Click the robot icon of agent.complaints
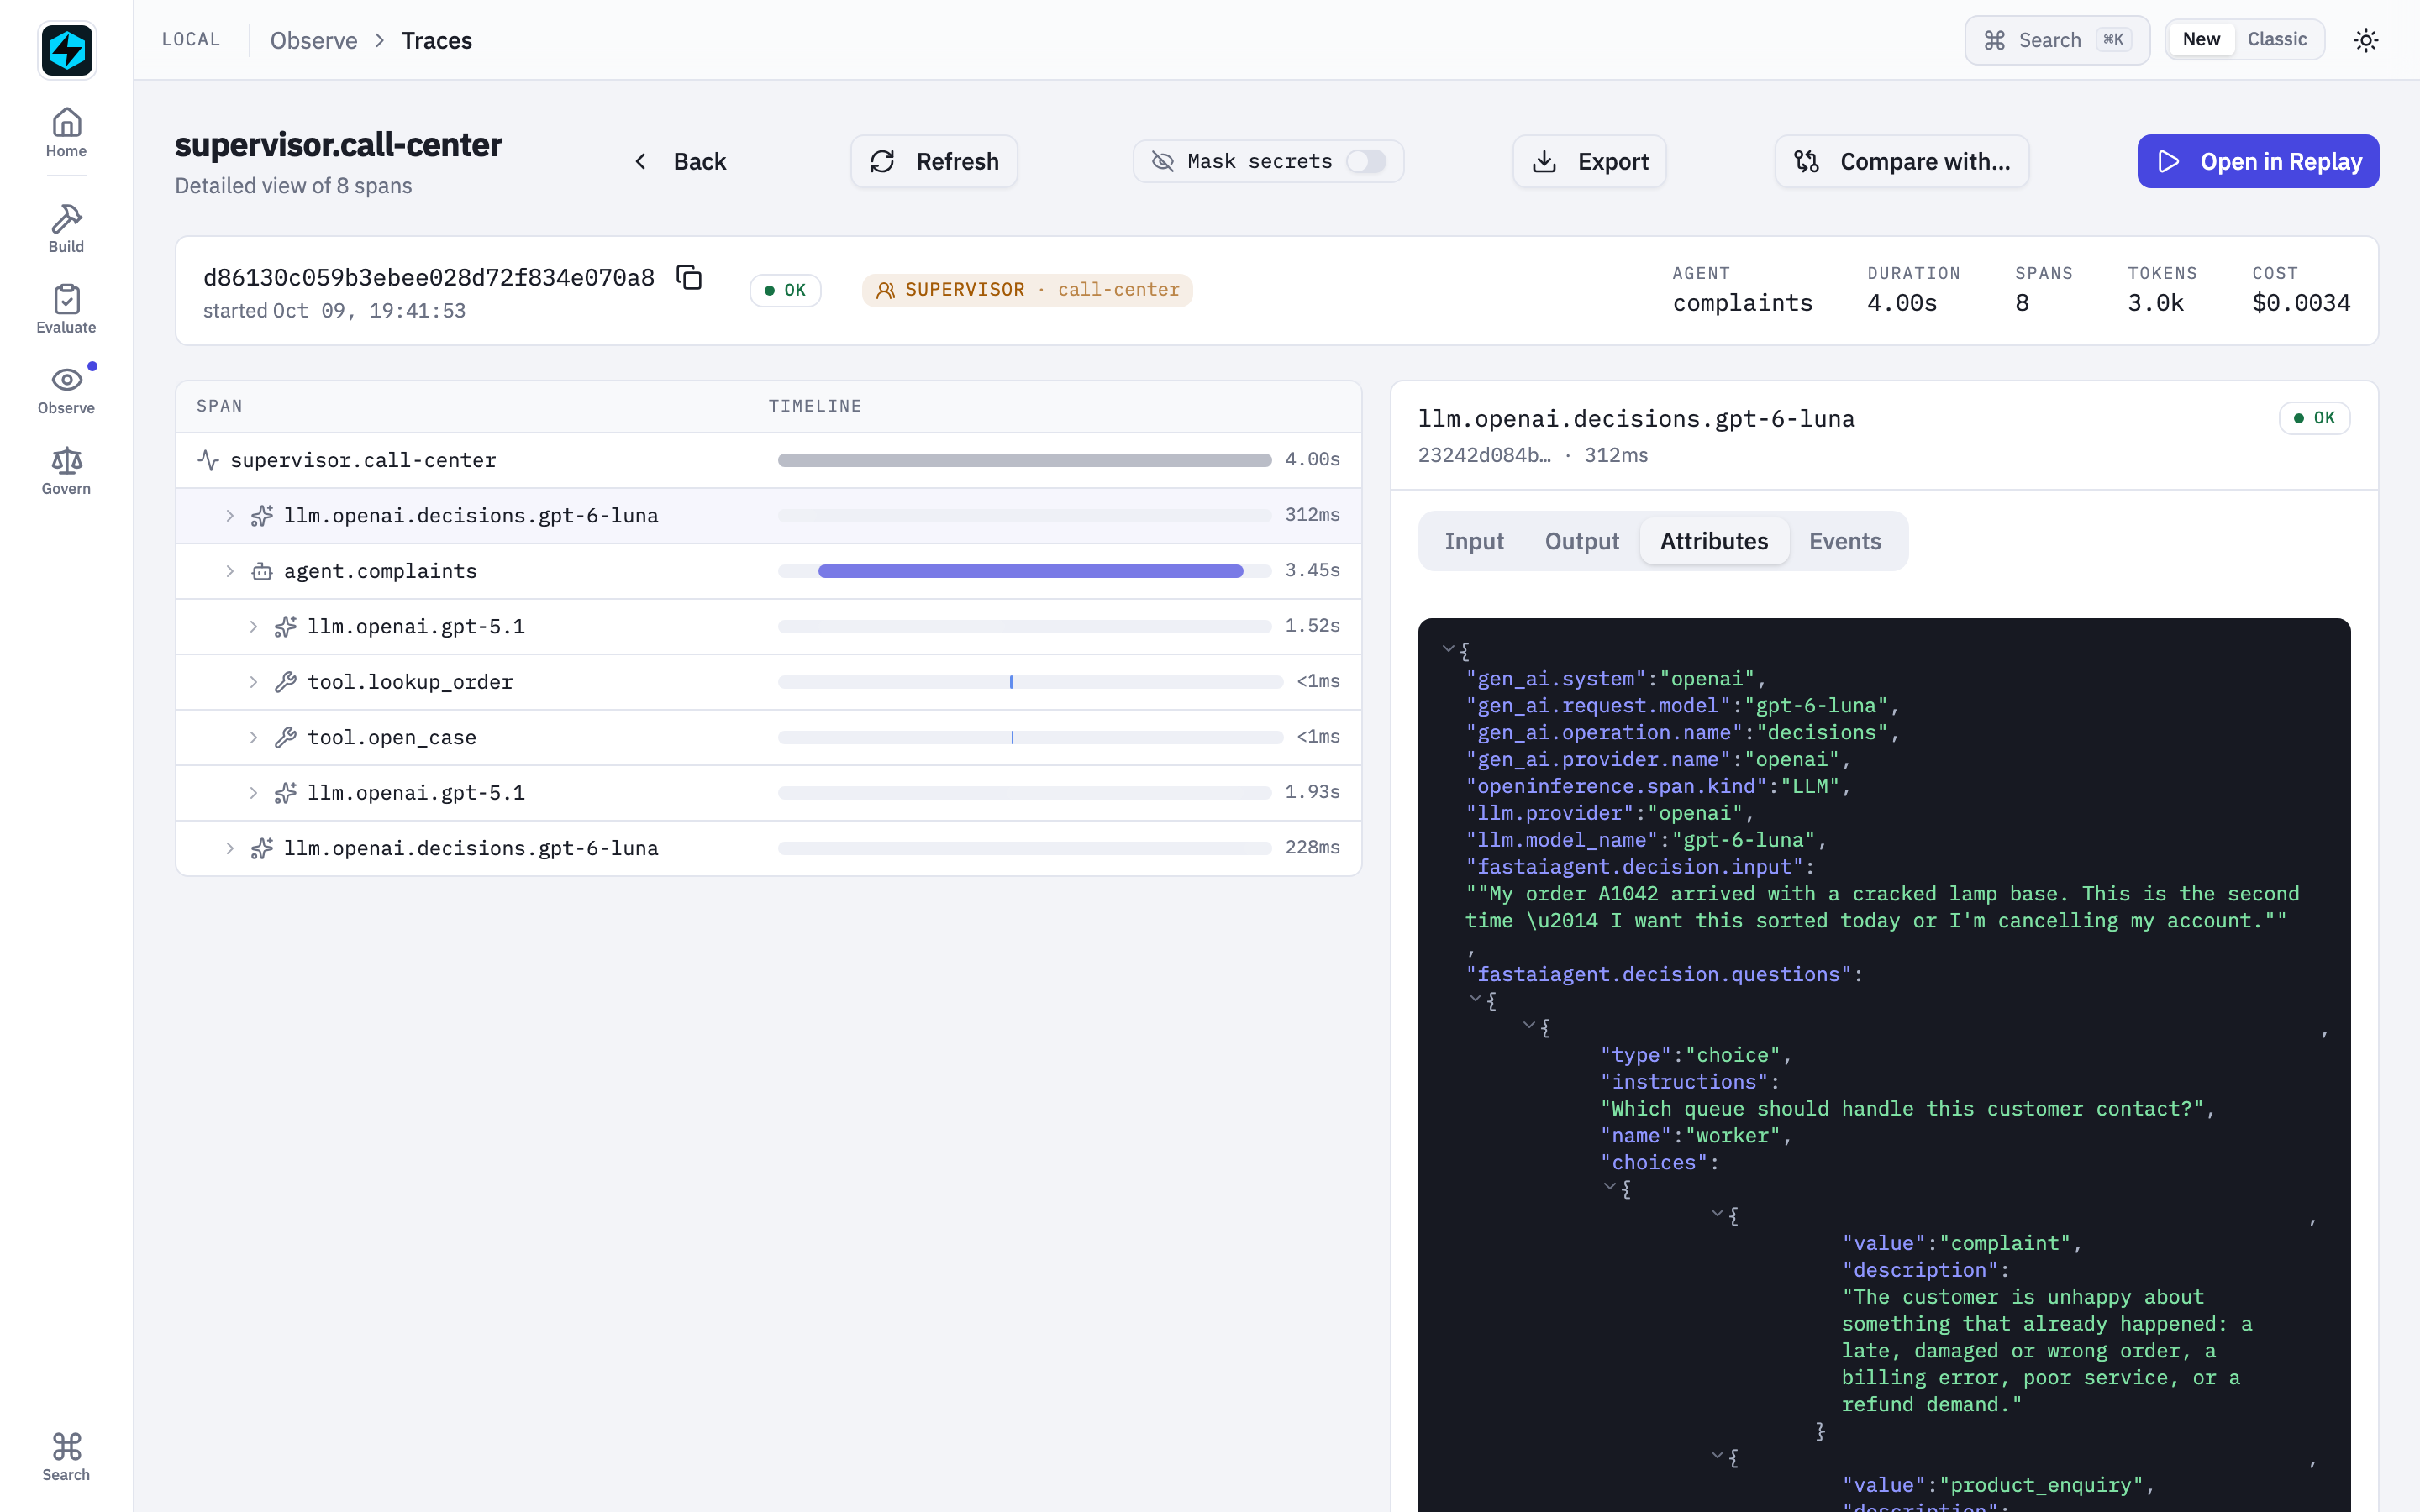The width and height of the screenshot is (2420, 1512). pos(262,571)
